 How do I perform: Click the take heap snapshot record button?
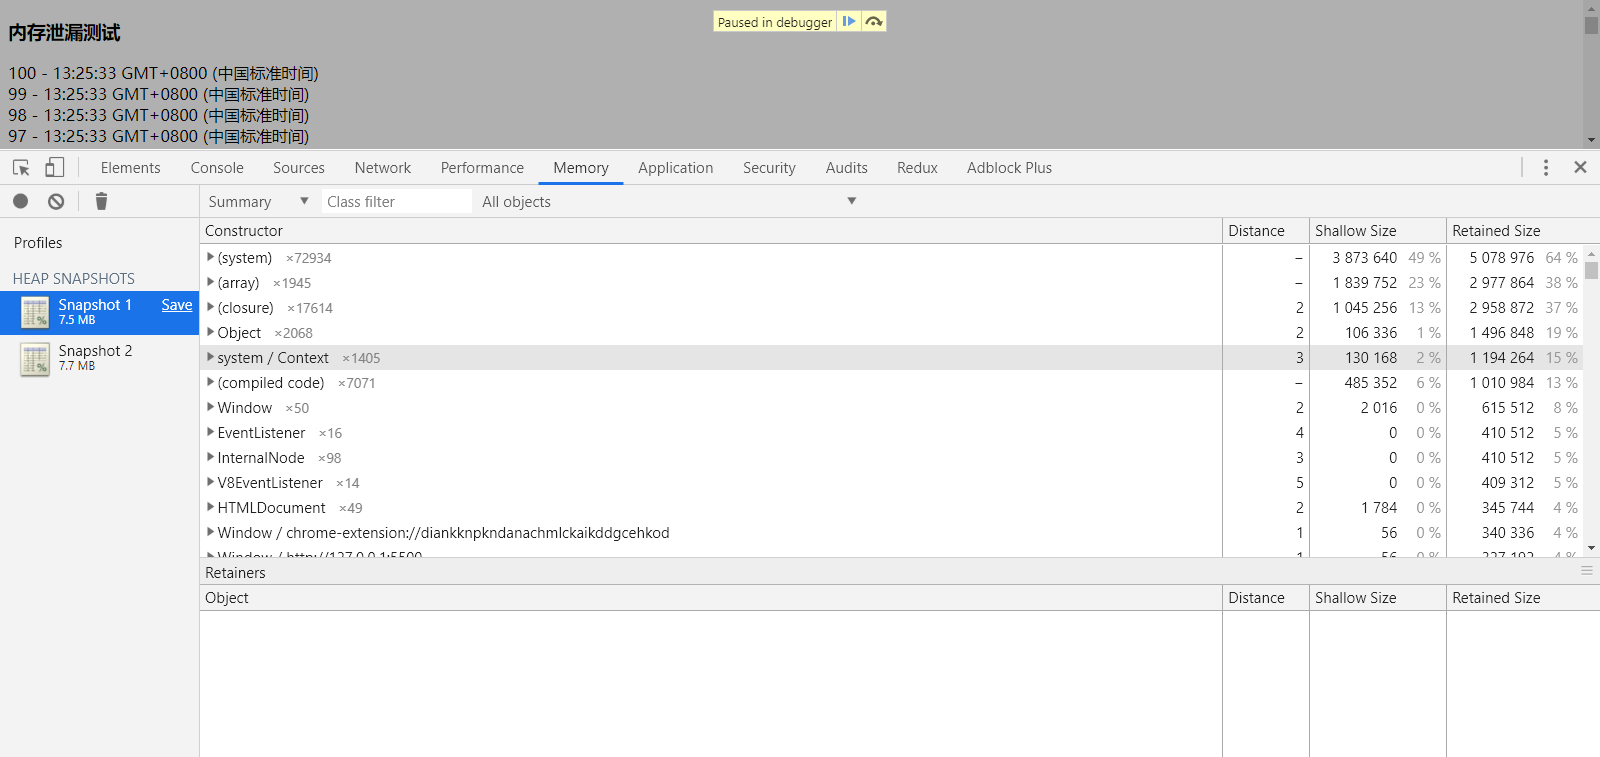tap(20, 201)
